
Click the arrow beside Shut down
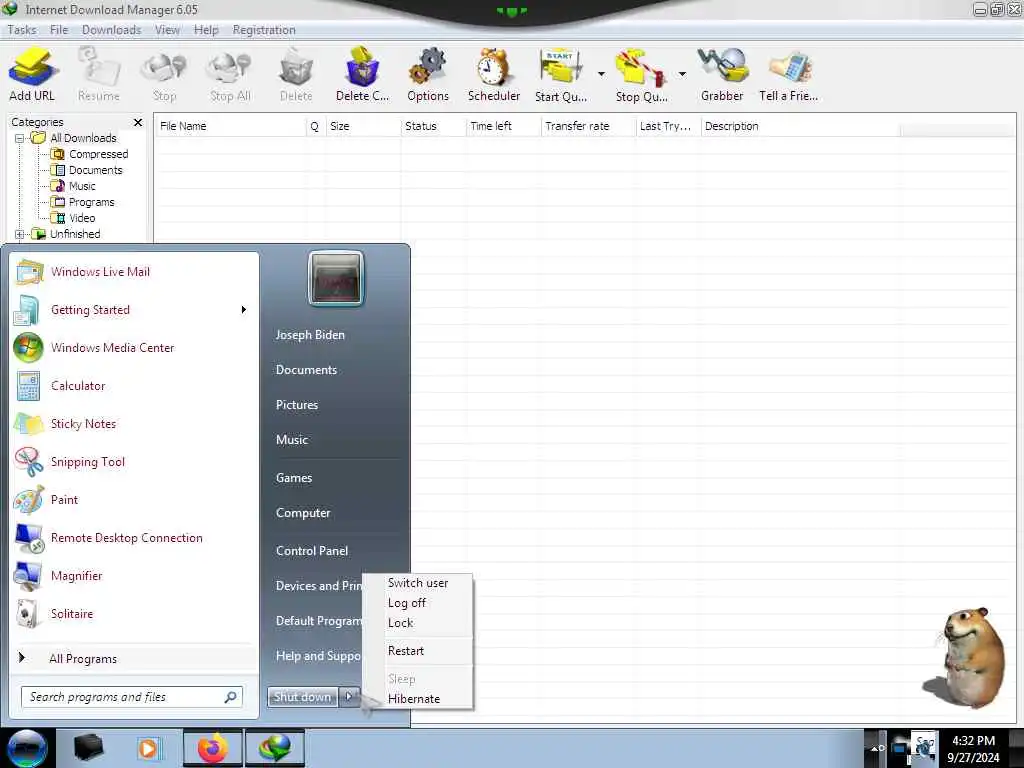pos(349,697)
